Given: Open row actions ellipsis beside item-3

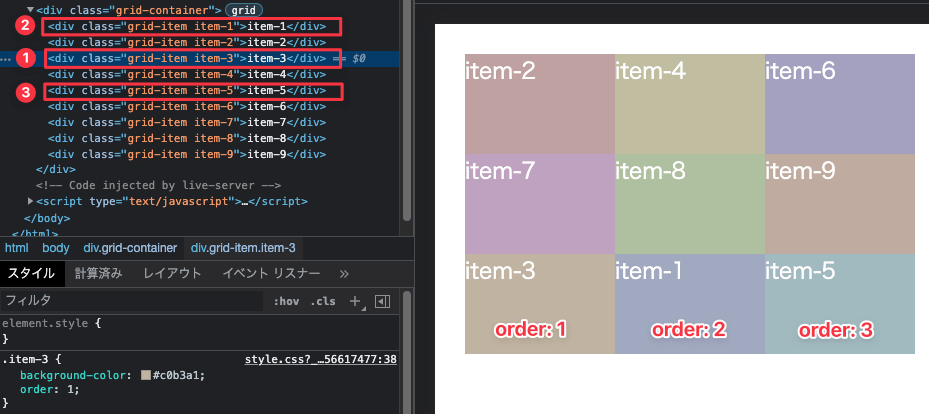Looking at the screenshot, I should click(7, 59).
